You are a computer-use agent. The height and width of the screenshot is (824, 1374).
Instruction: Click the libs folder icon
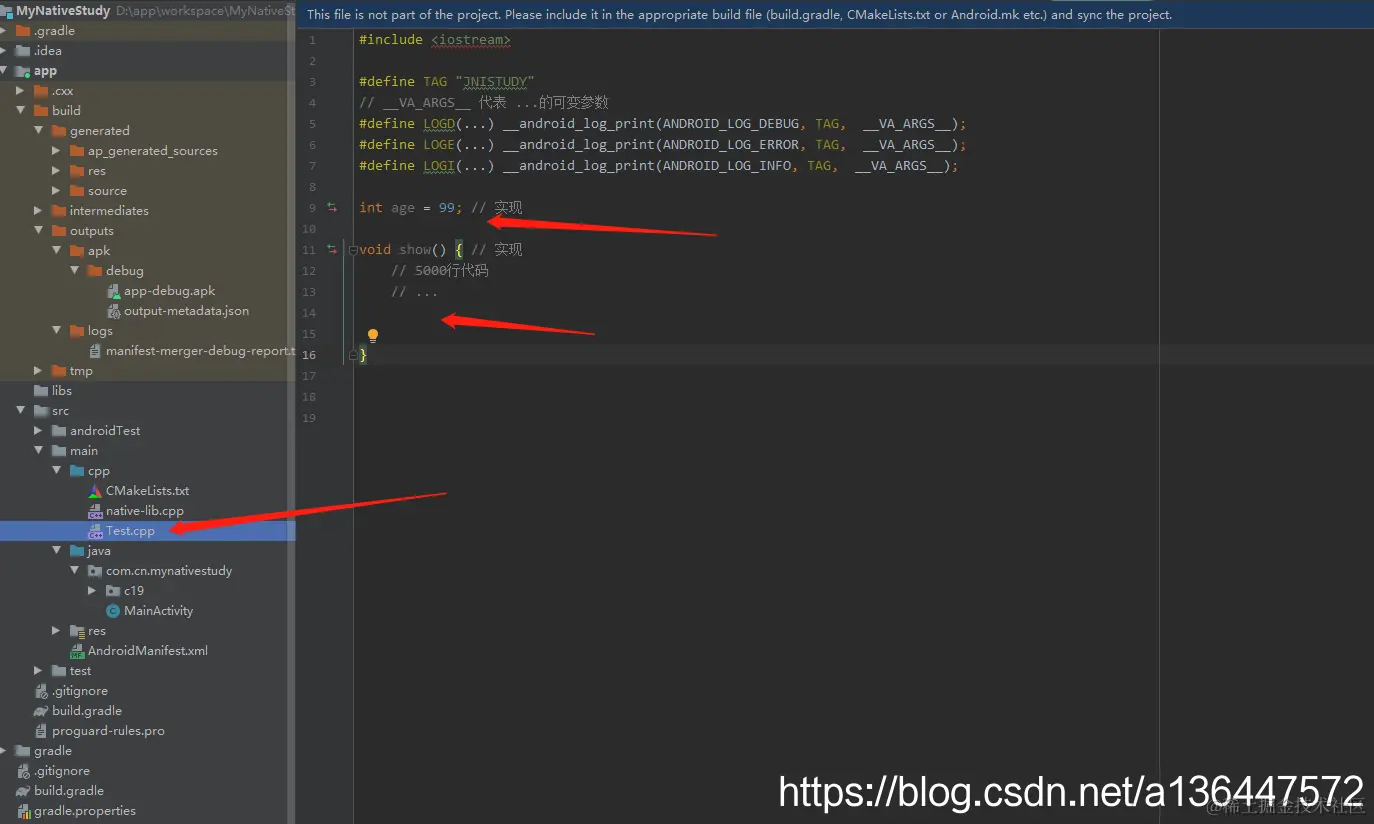tap(41, 391)
